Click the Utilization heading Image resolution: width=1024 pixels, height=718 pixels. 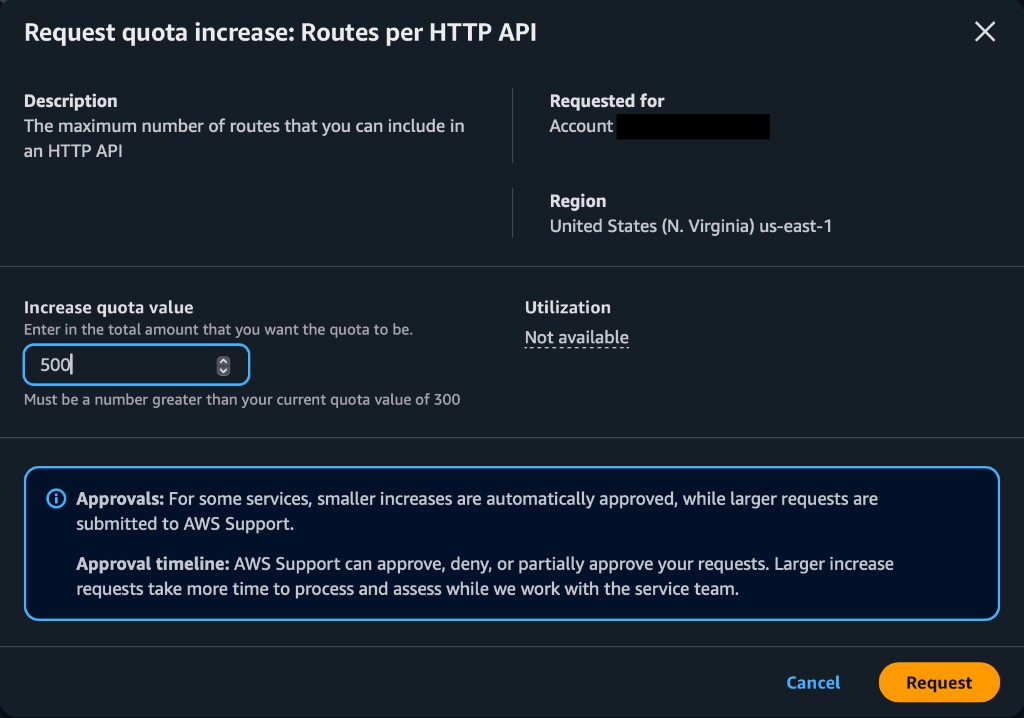(568, 307)
